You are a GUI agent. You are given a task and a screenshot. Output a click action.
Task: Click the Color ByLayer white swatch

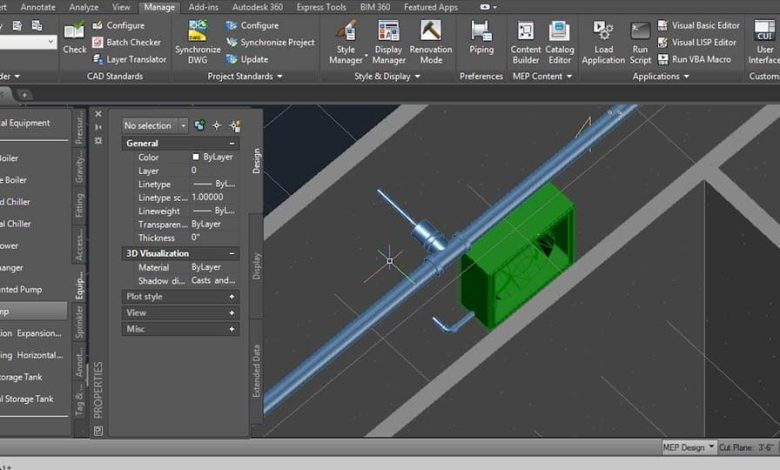(195, 157)
